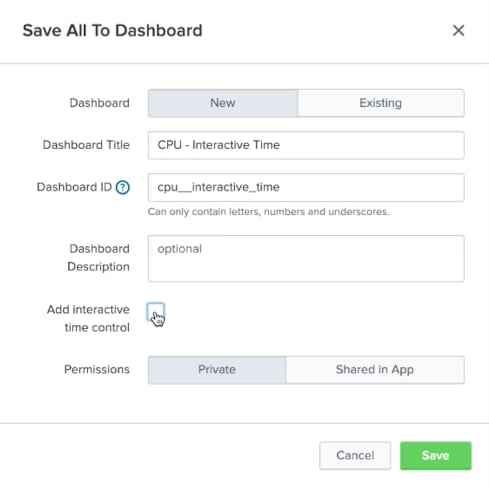Set permissions to Private

217,370
